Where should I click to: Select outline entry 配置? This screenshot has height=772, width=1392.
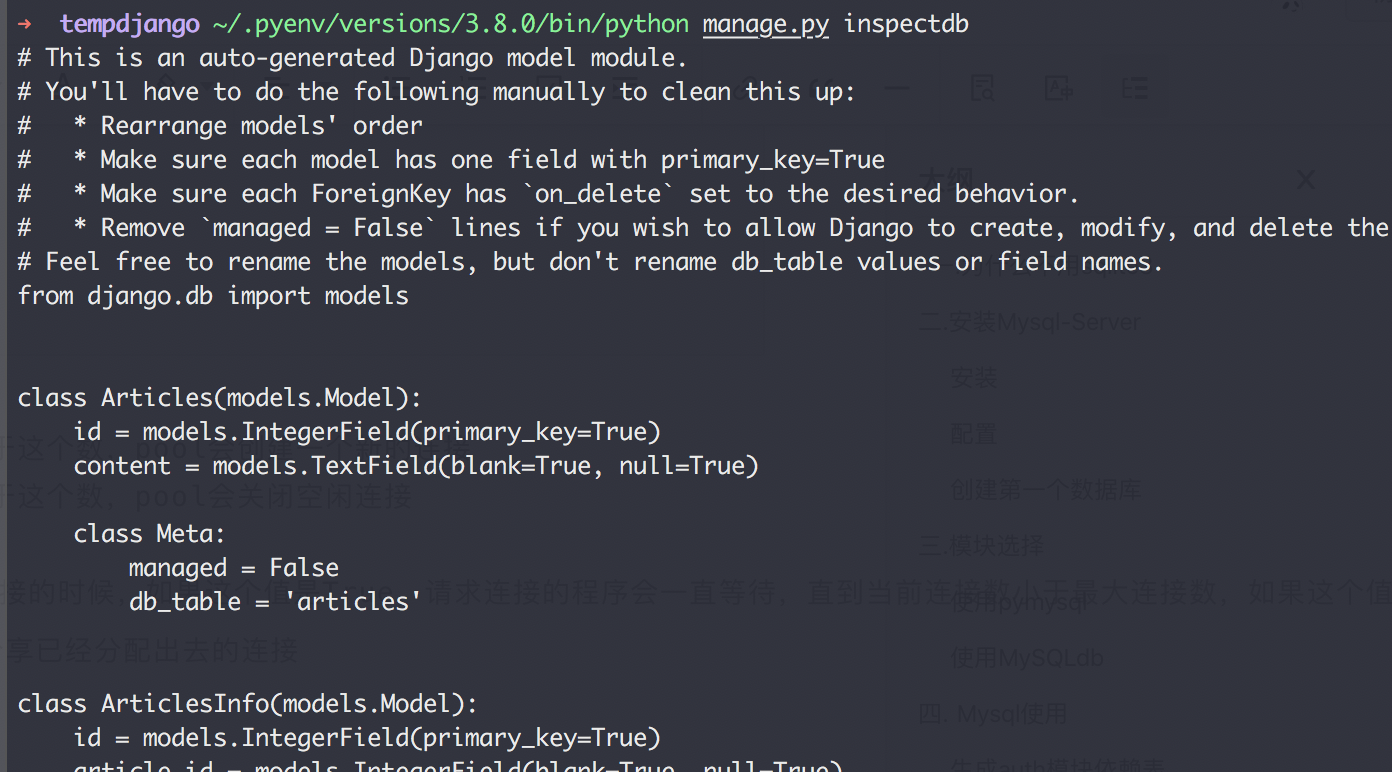point(974,434)
